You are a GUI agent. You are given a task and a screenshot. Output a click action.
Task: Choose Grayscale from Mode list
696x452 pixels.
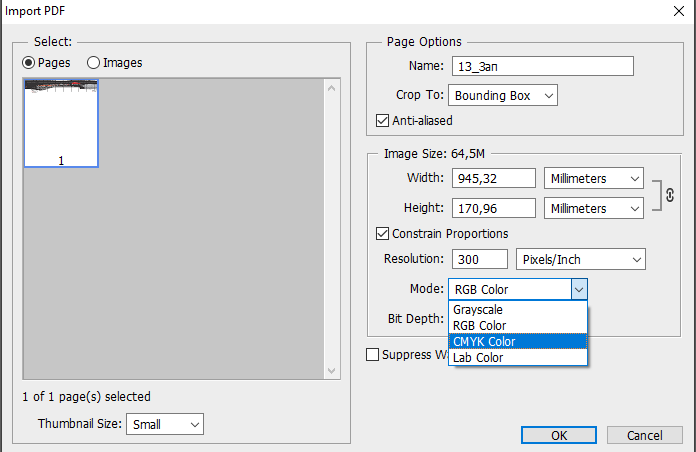coord(478,310)
